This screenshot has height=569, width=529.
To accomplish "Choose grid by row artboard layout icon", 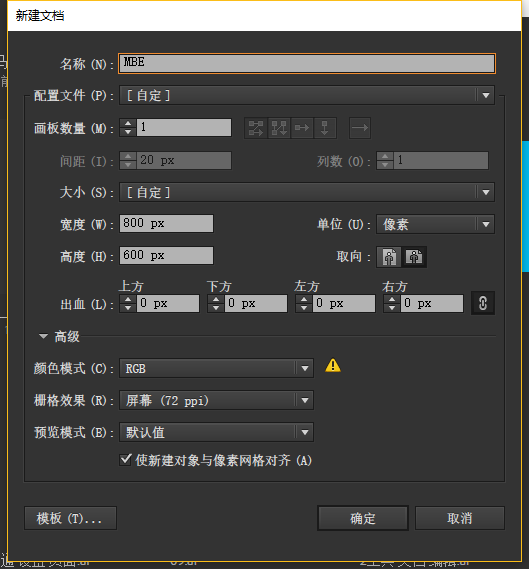I will (x=256, y=128).
